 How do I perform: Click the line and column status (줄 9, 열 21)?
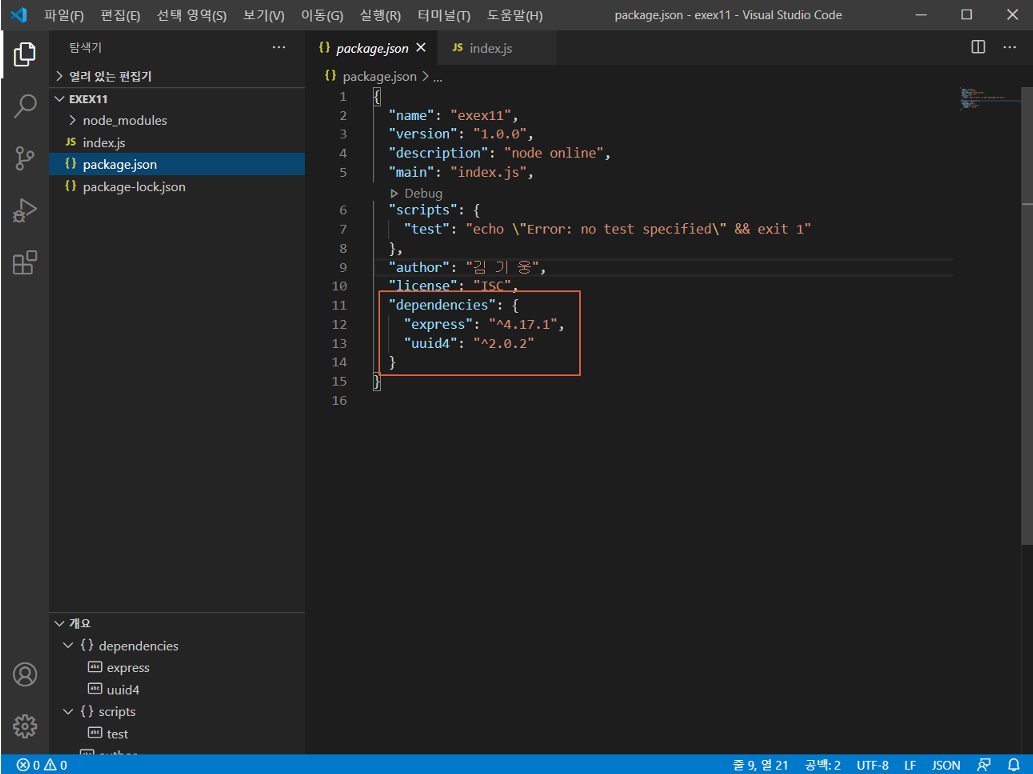click(x=760, y=765)
